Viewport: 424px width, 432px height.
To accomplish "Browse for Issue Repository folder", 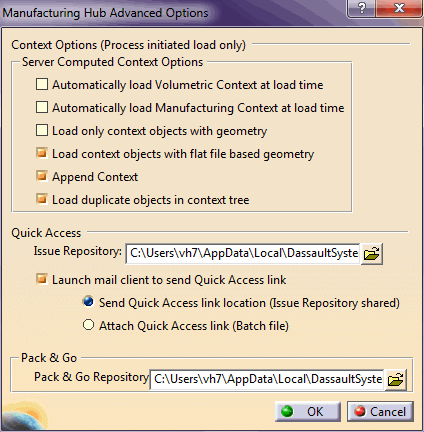I will click(x=371, y=254).
